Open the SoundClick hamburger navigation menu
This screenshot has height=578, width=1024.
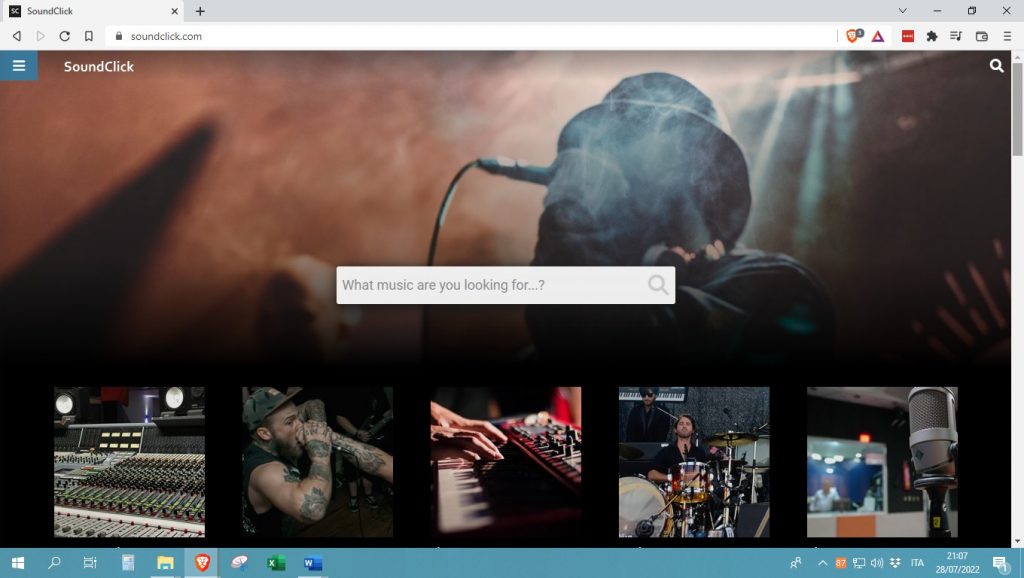(x=19, y=66)
